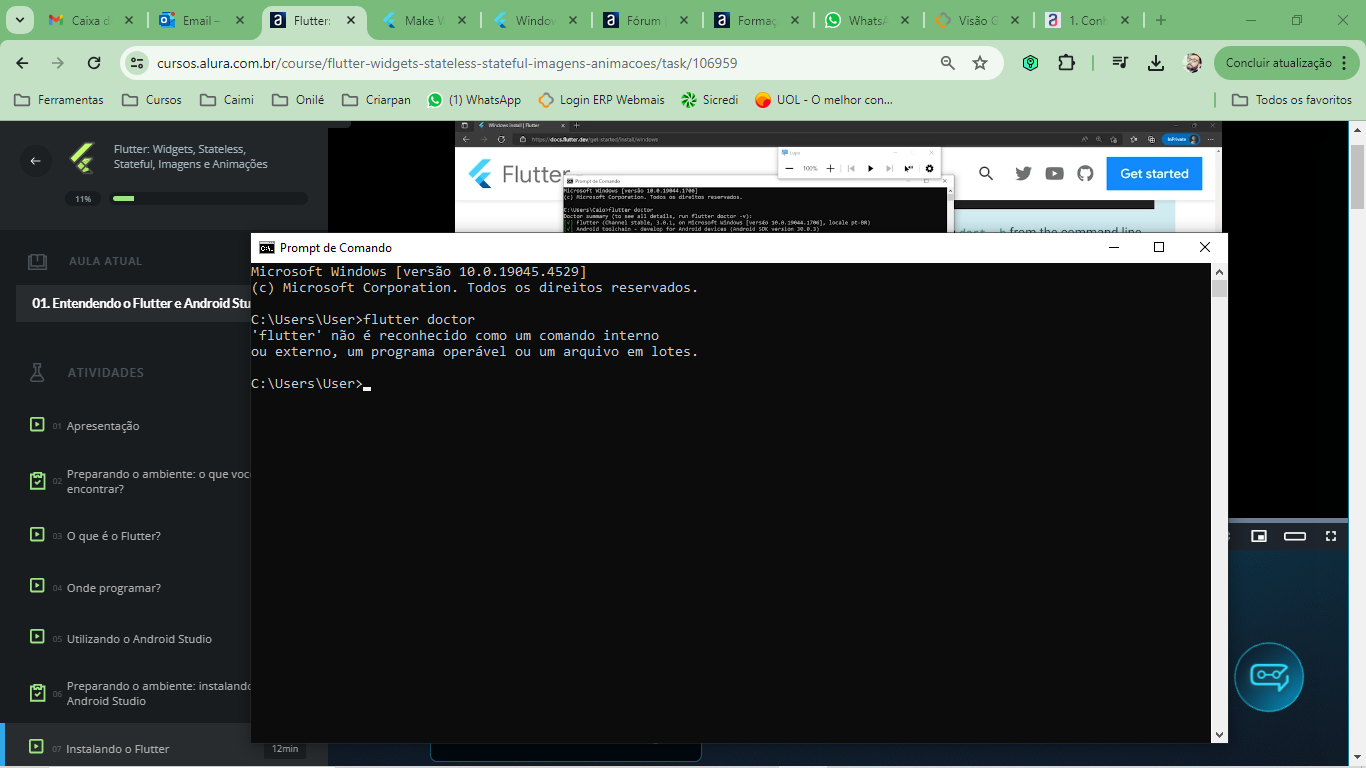Open the Caimi bookmark folder
This screenshot has width=1366, height=768.
227,100
